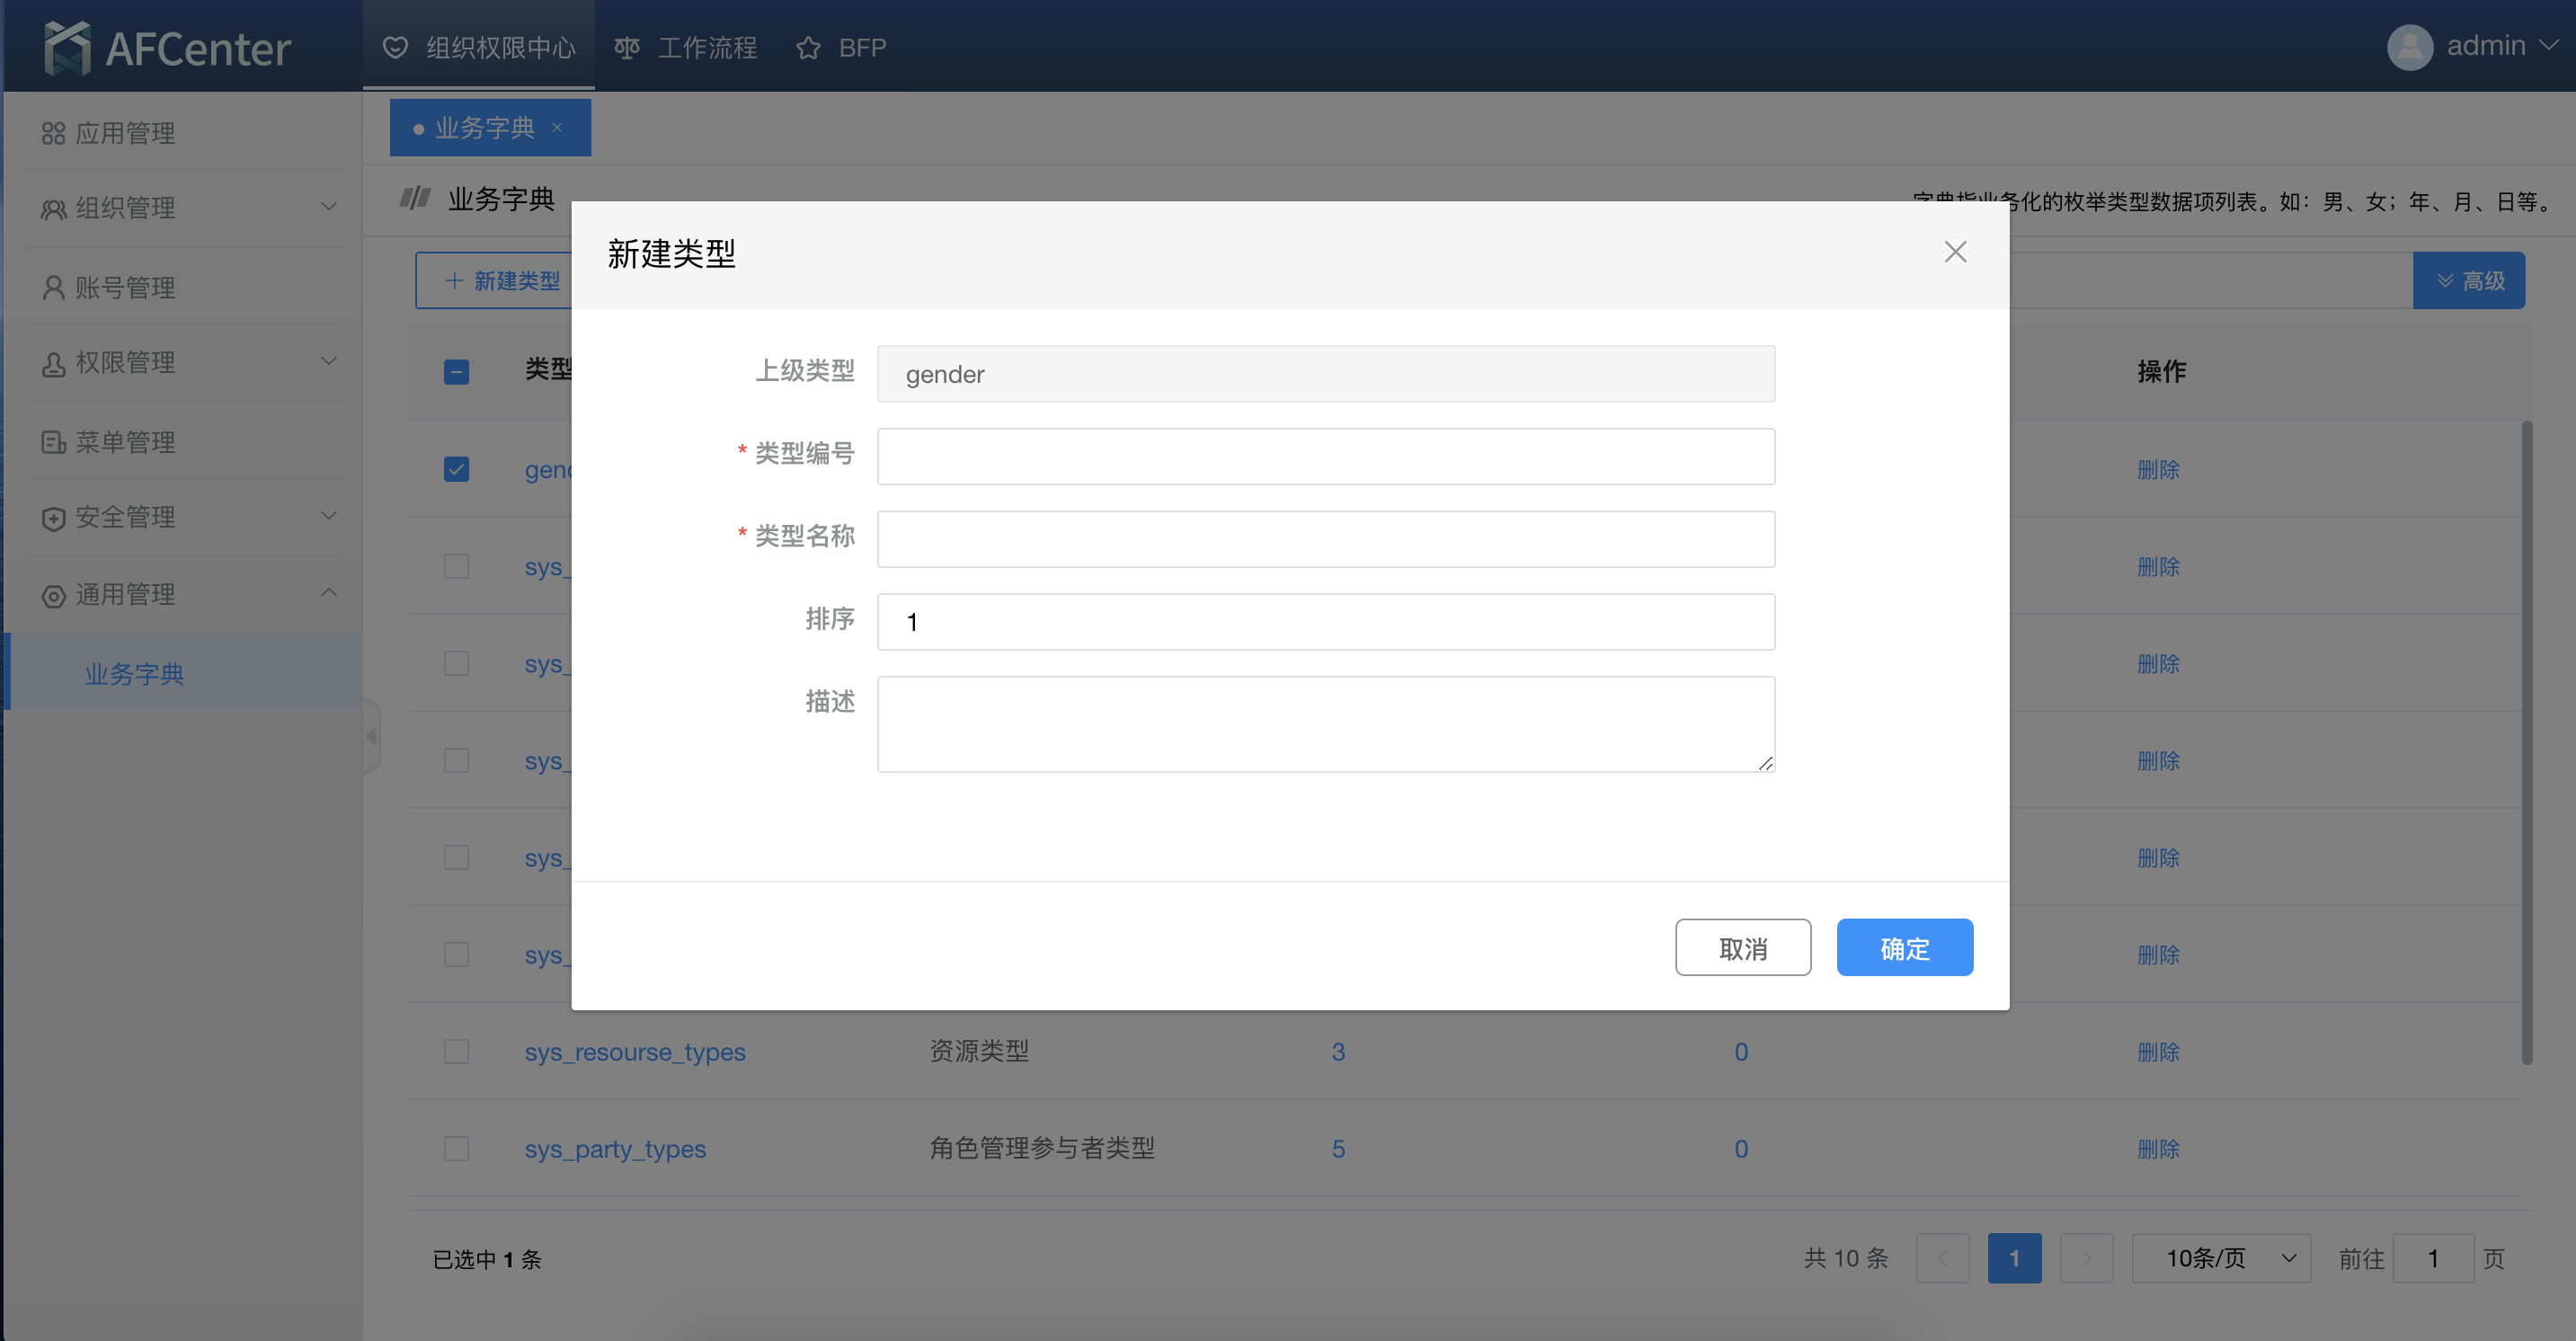Click the AFCenter logo icon
The width and height of the screenshot is (2576, 1341).
(x=68, y=47)
